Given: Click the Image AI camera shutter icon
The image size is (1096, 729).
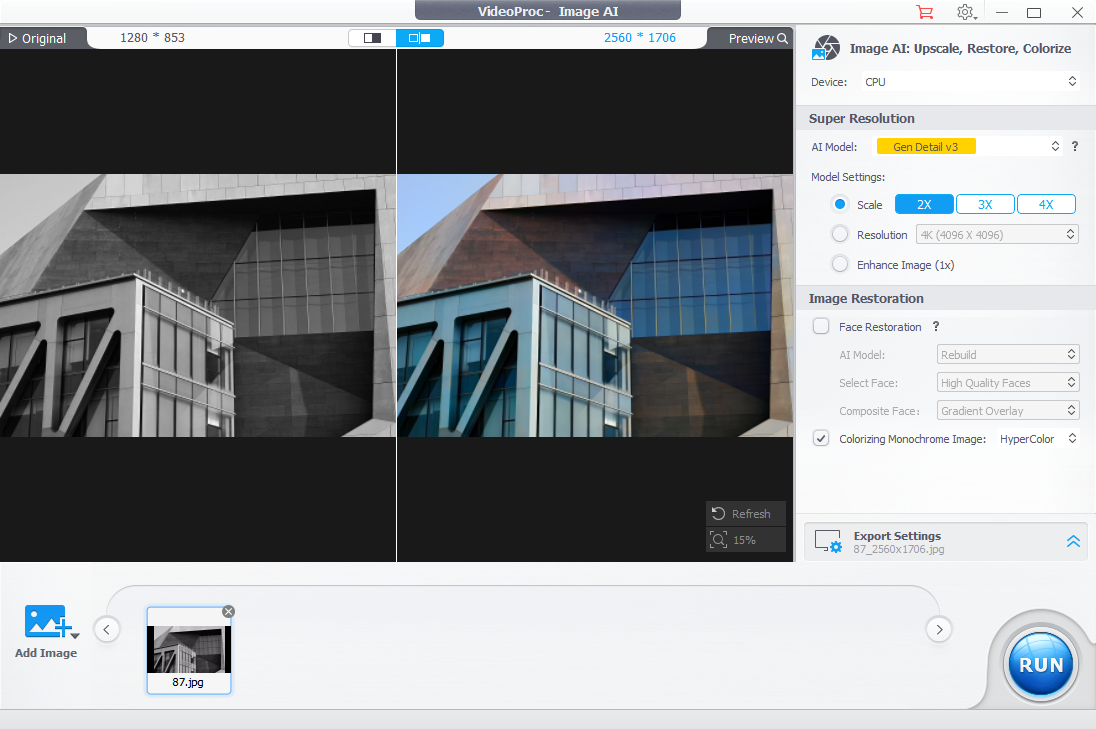Looking at the screenshot, I should [x=825, y=48].
